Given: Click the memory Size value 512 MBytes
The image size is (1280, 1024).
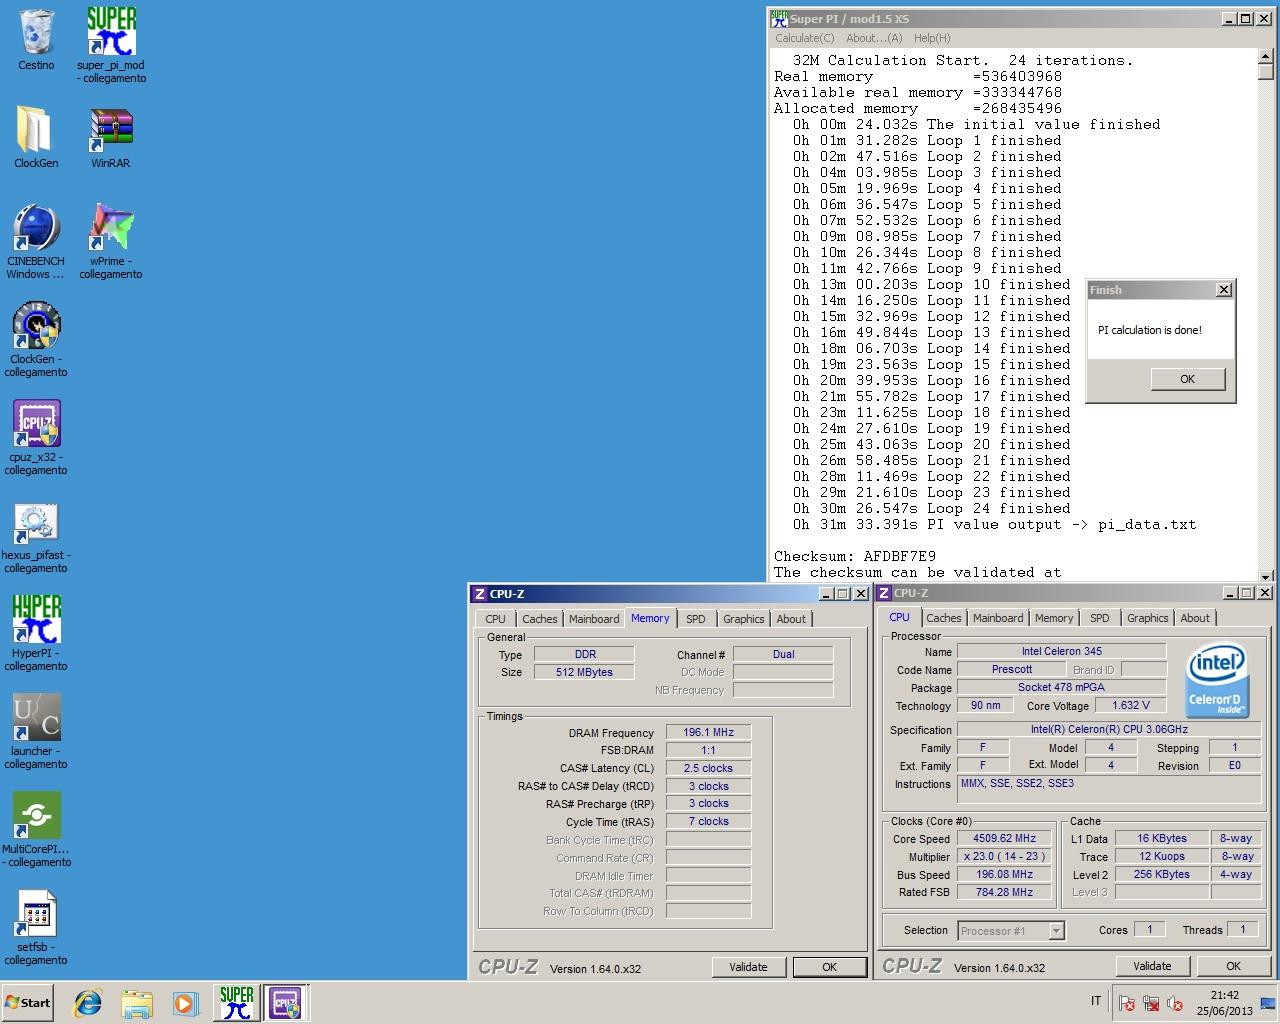Looking at the screenshot, I should (x=584, y=672).
